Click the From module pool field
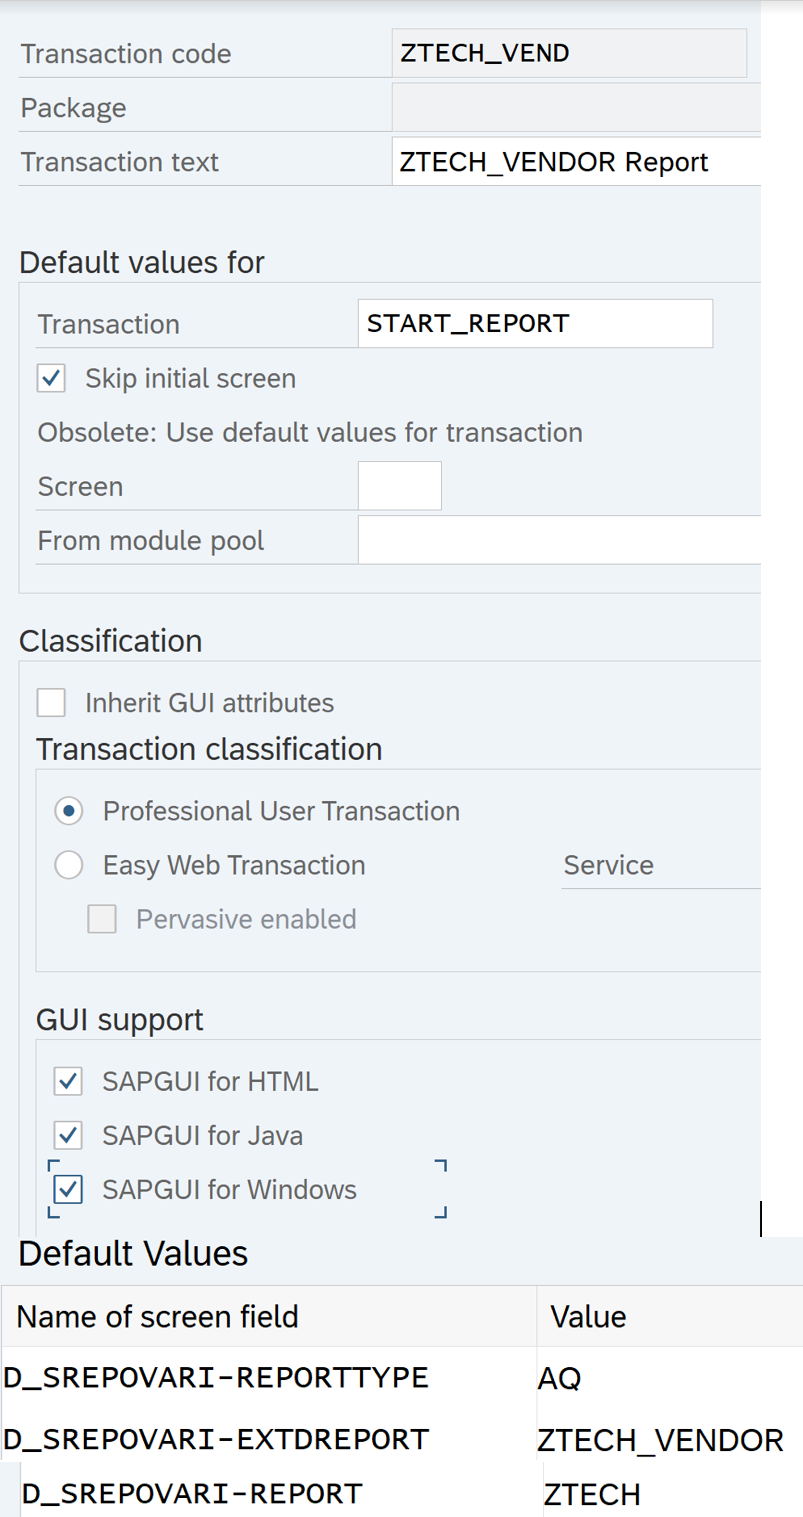The height and width of the screenshot is (1517, 803). coord(558,541)
